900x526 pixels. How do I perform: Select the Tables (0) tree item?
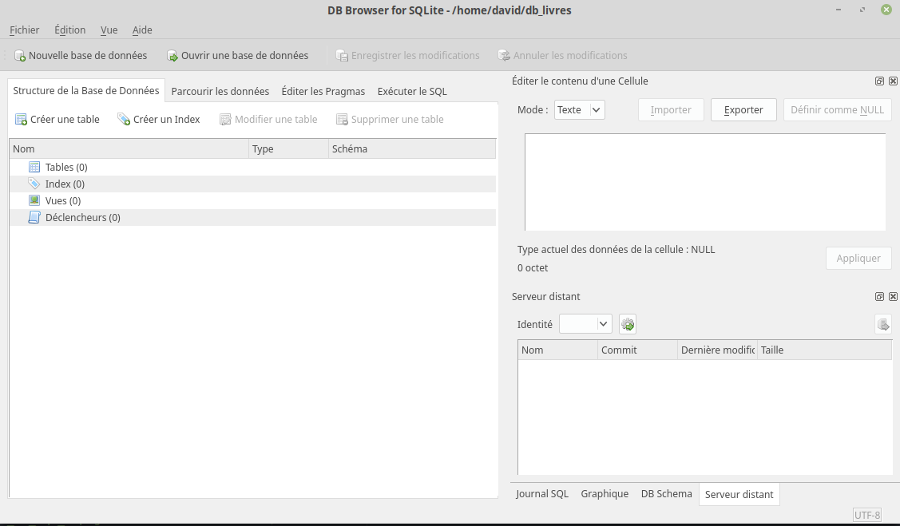(x=66, y=167)
